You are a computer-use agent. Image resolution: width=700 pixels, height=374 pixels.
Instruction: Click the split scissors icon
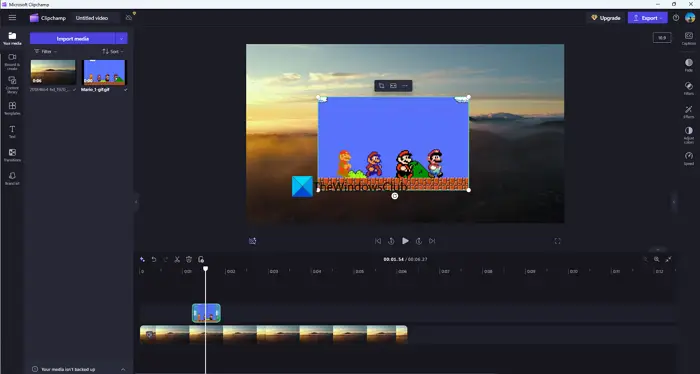[177, 259]
